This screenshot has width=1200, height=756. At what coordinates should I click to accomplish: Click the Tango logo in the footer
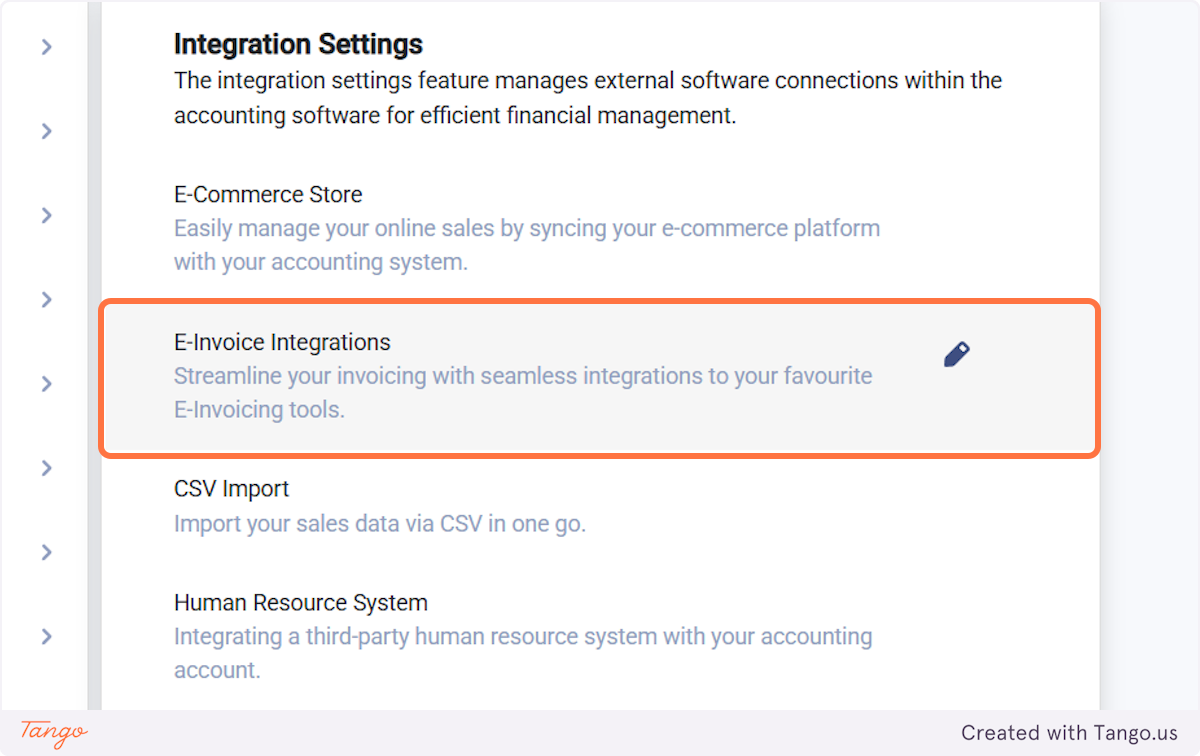tap(54, 732)
